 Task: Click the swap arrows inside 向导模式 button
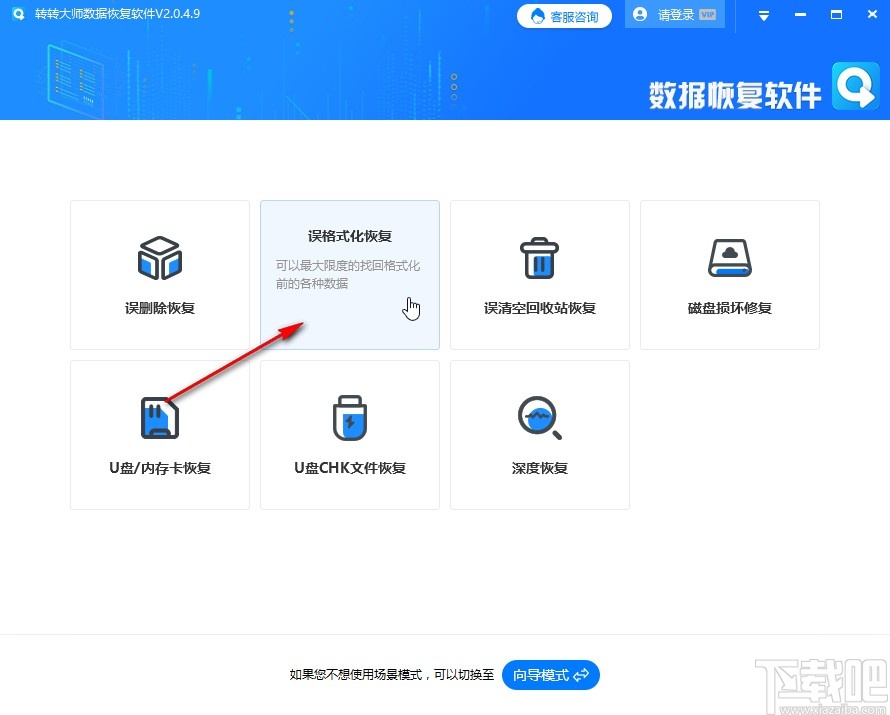pyautogui.click(x=582, y=675)
